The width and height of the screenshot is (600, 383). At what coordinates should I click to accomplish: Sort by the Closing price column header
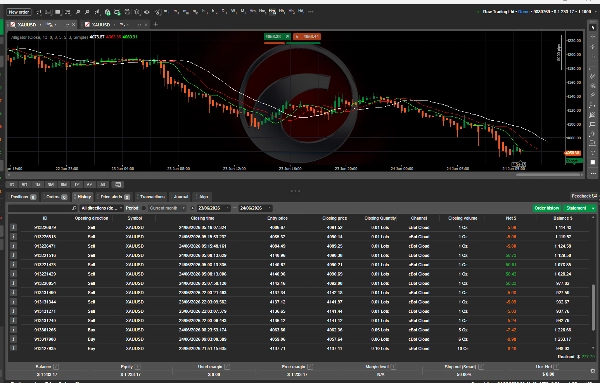coord(334,218)
